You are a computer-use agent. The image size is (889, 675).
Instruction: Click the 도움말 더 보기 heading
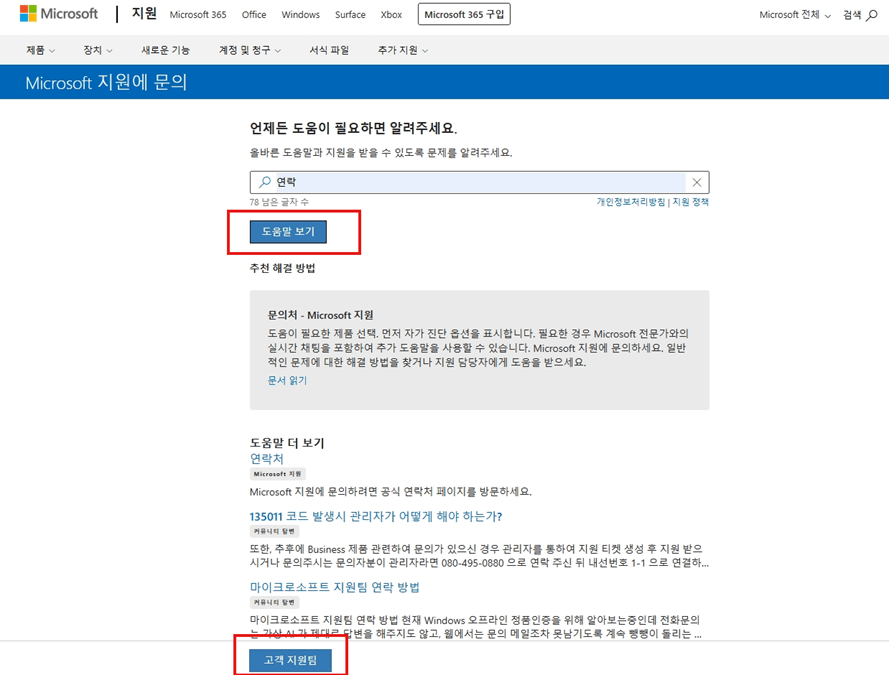(x=287, y=443)
